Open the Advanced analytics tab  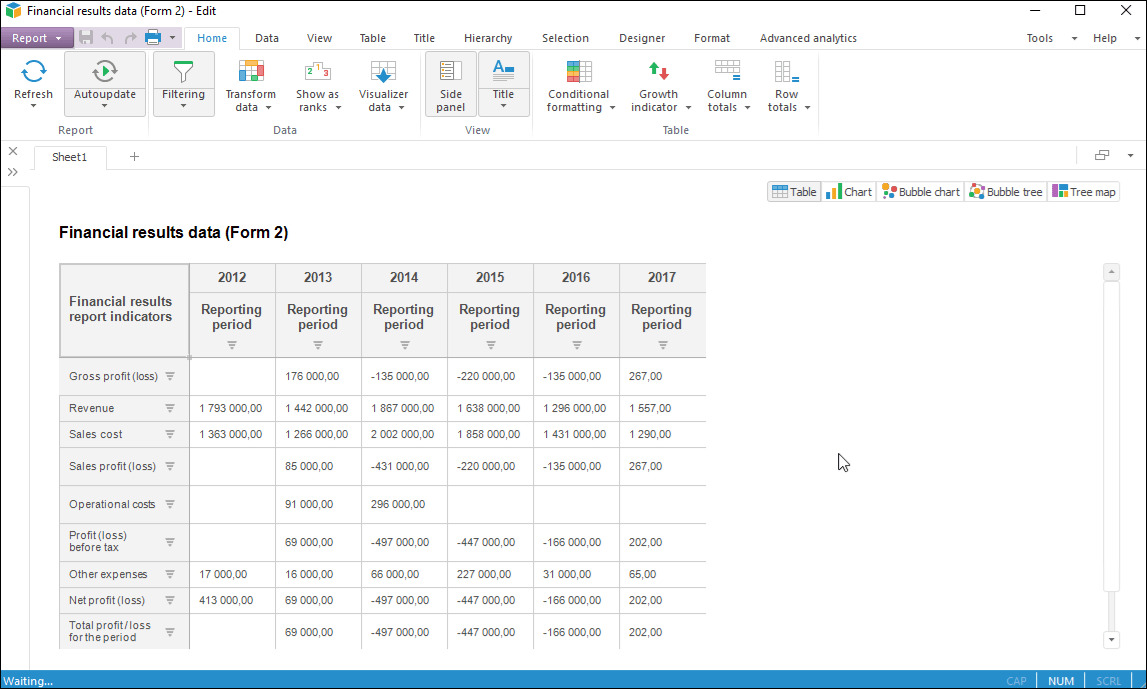pyautogui.click(x=807, y=38)
